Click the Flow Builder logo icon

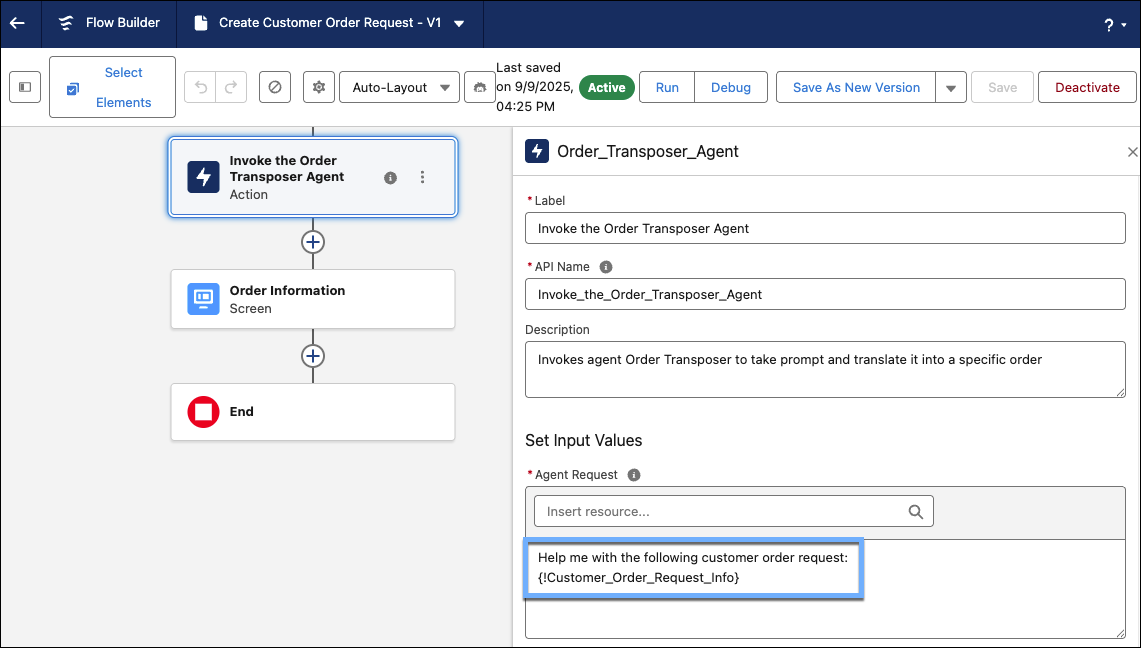pyautogui.click(x=66, y=23)
